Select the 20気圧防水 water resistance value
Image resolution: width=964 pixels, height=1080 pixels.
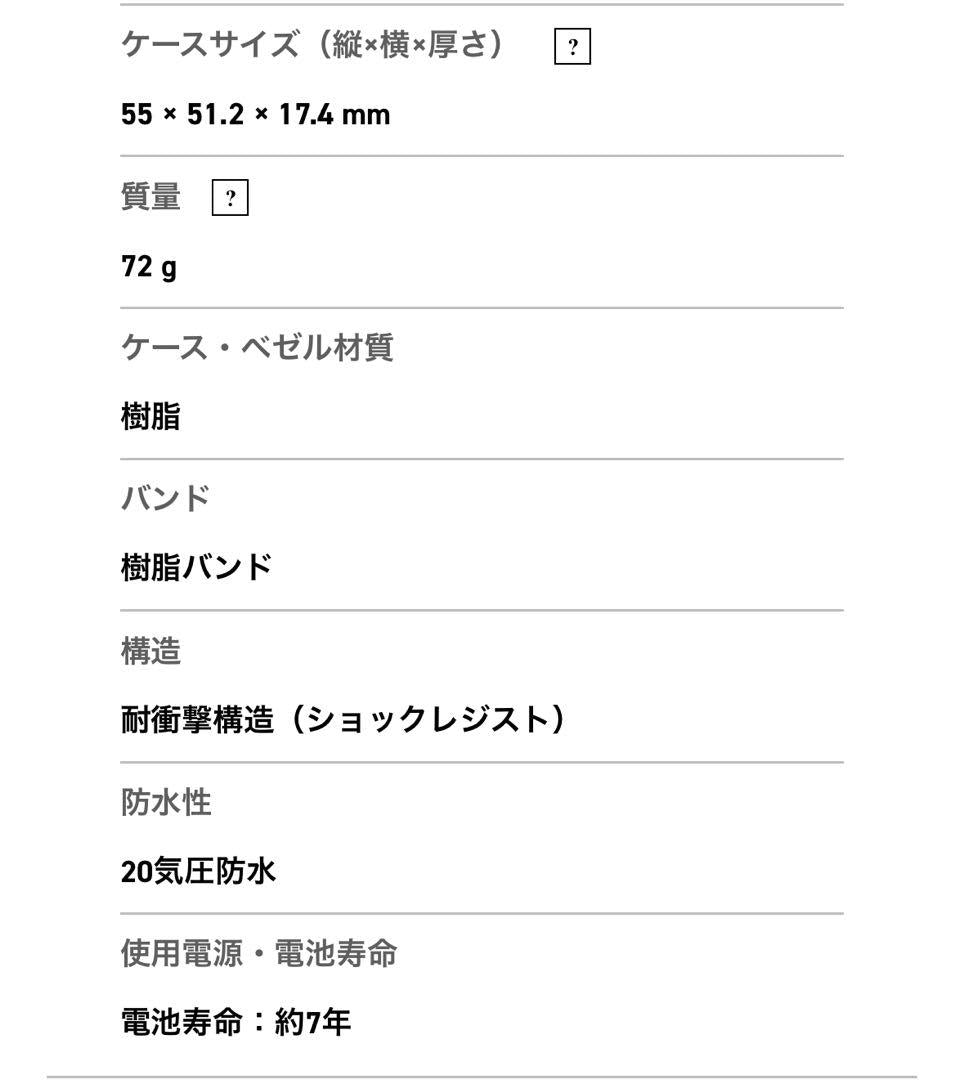coord(198,872)
